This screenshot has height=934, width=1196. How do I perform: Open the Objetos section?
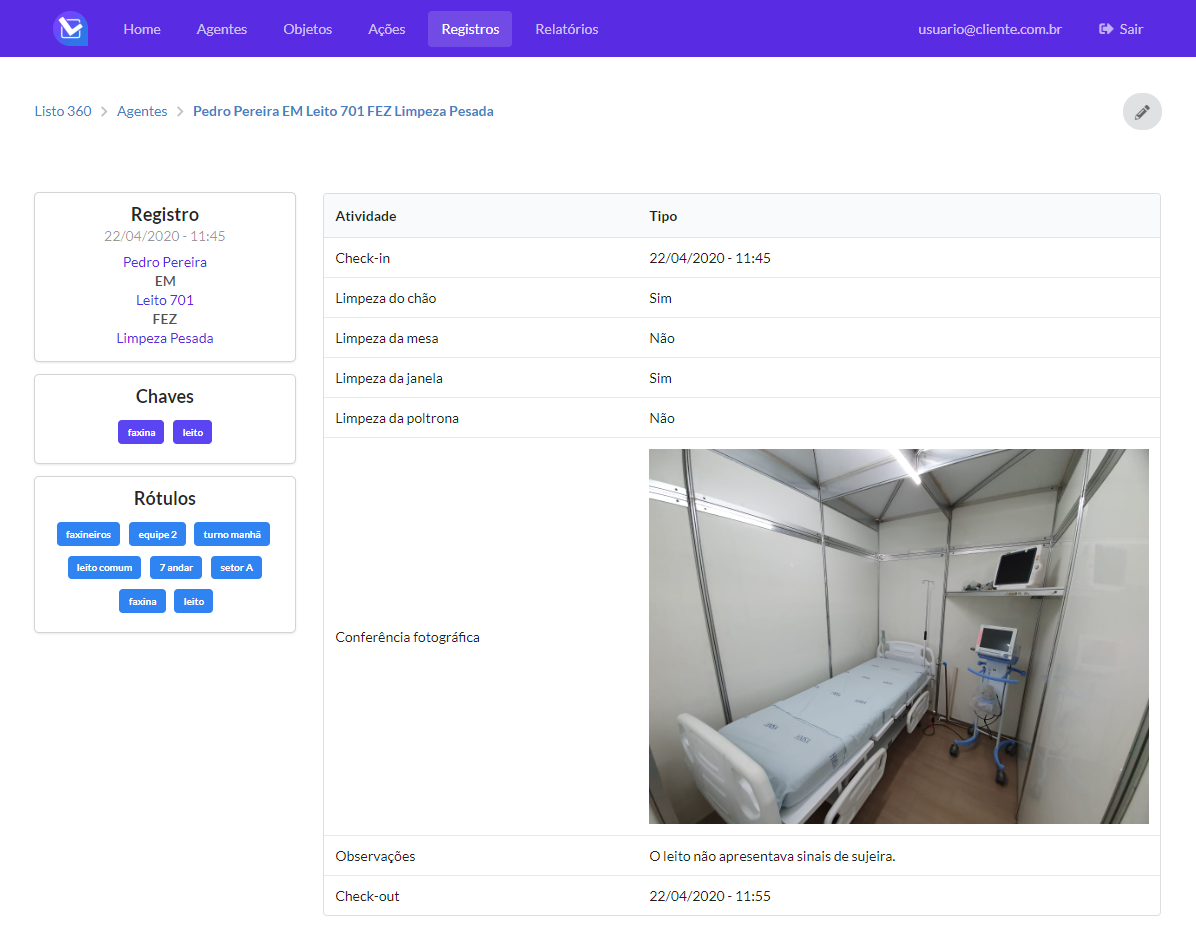click(307, 29)
